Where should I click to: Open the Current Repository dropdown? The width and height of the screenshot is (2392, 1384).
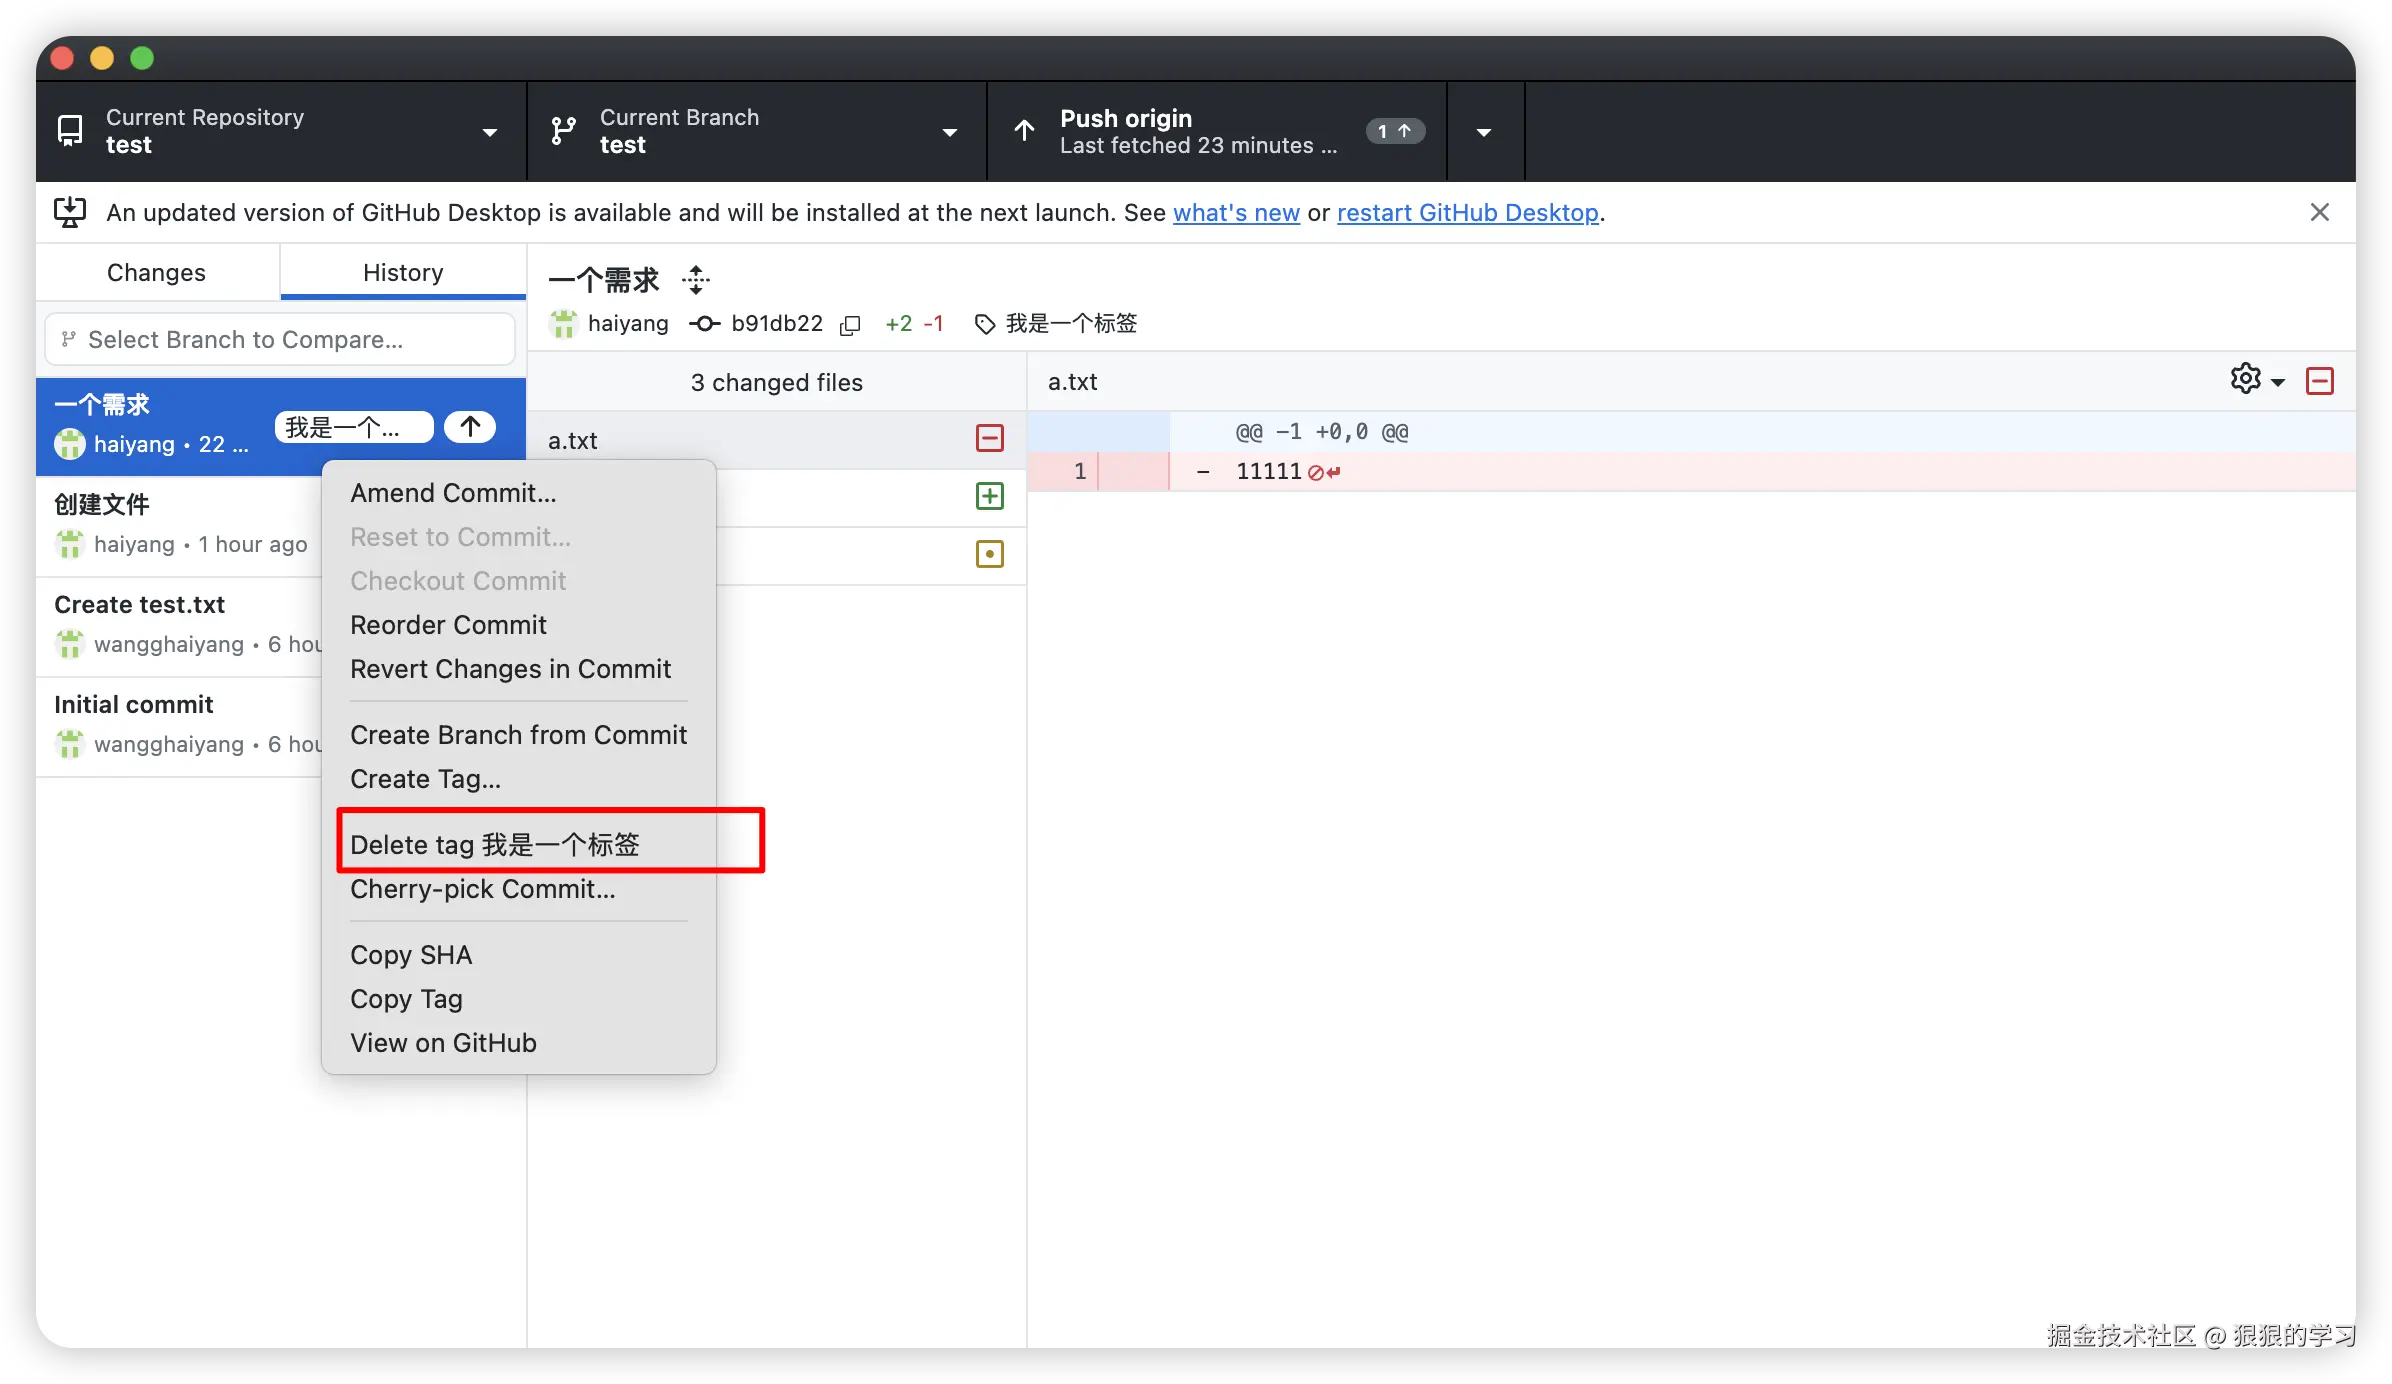[x=280, y=131]
